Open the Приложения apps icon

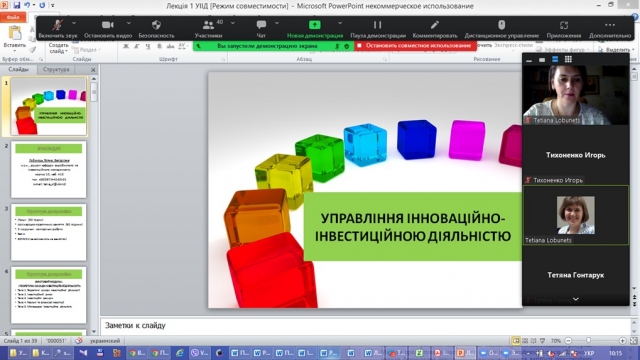point(564,25)
